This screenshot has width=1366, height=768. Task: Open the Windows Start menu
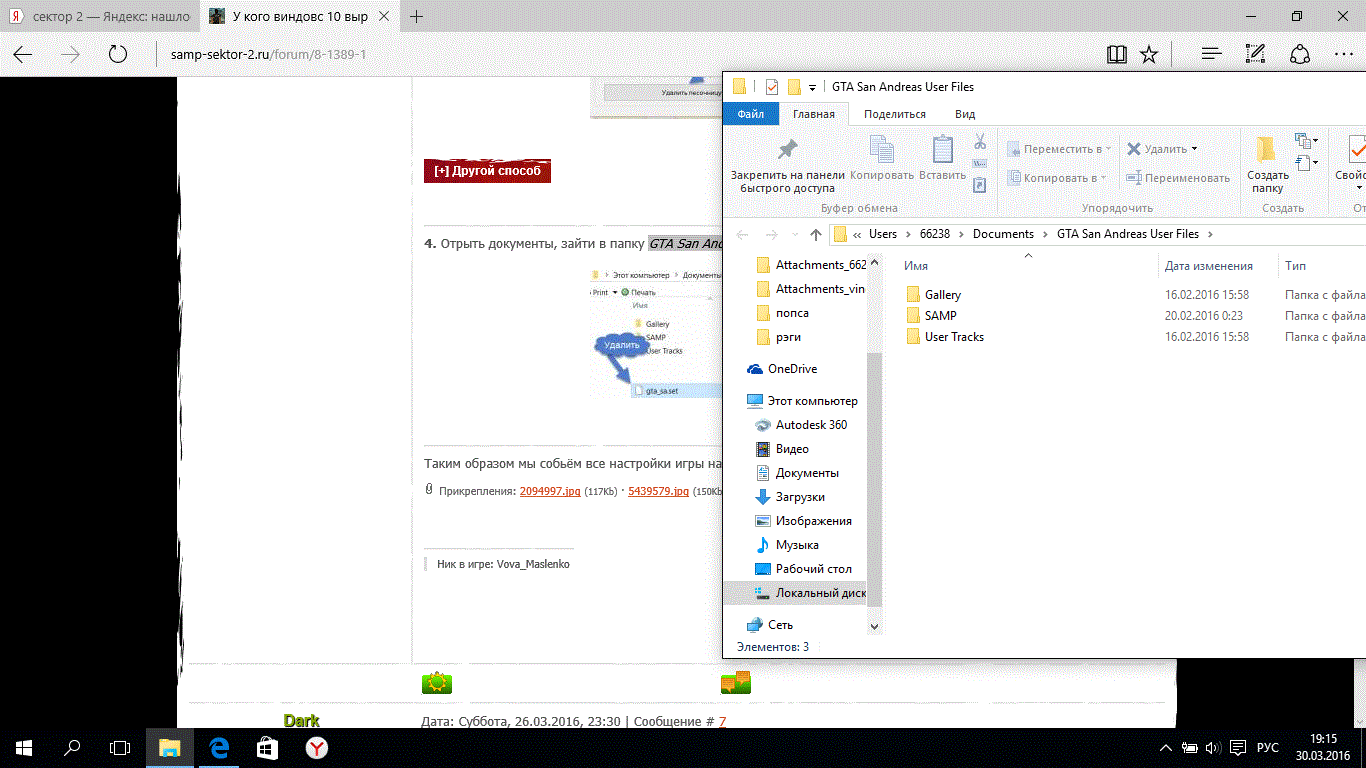(x=24, y=747)
